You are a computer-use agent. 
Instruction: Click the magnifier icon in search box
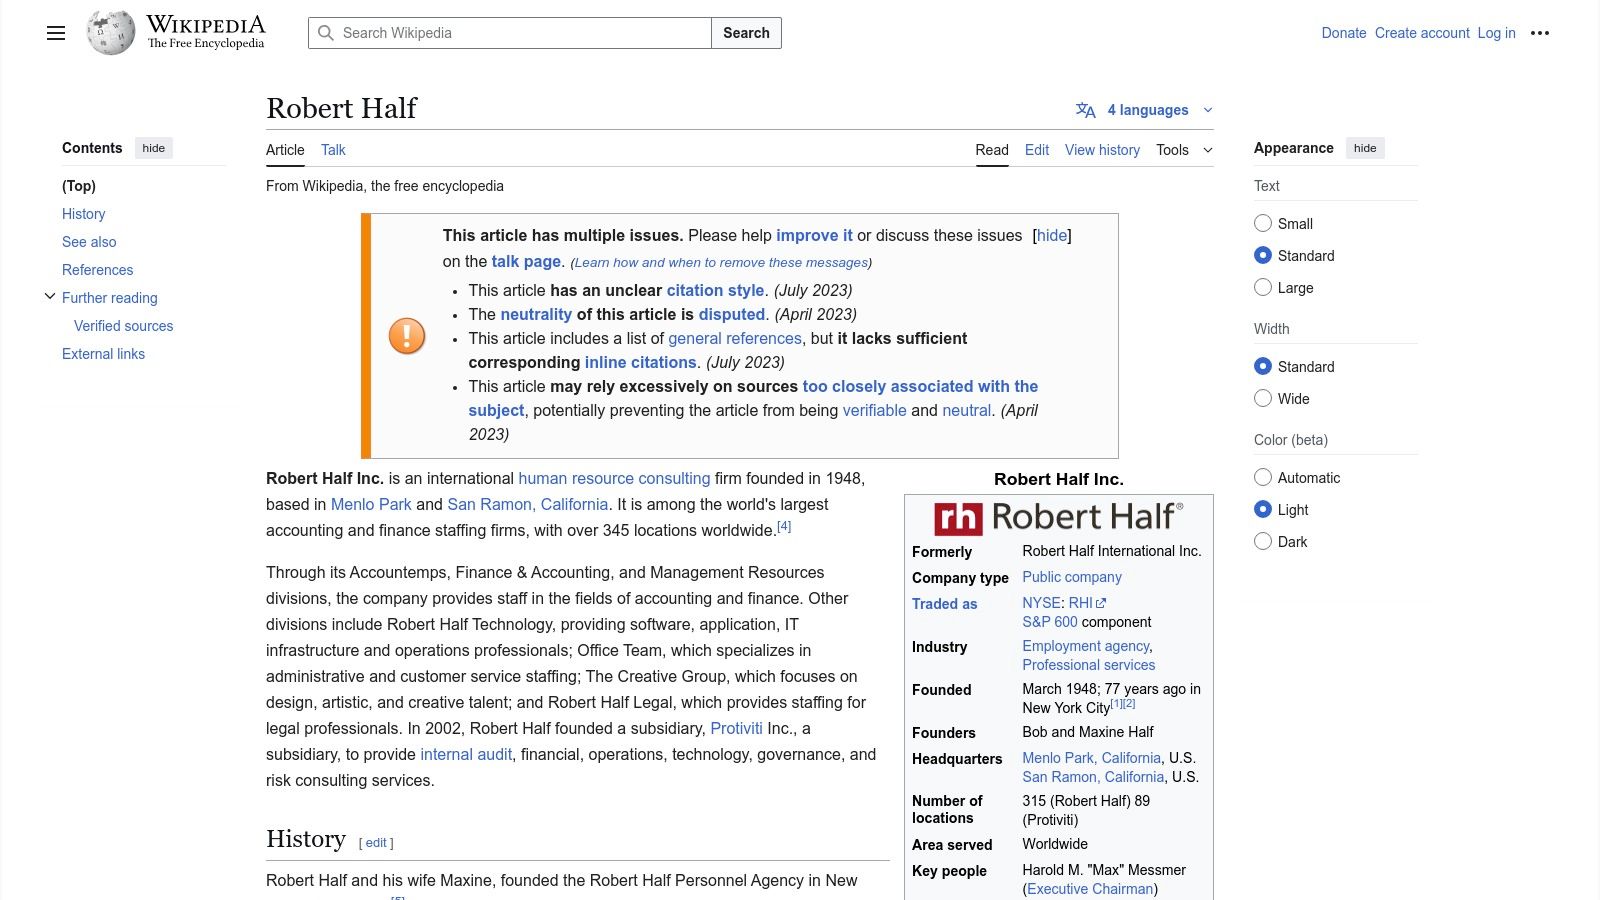tap(325, 33)
